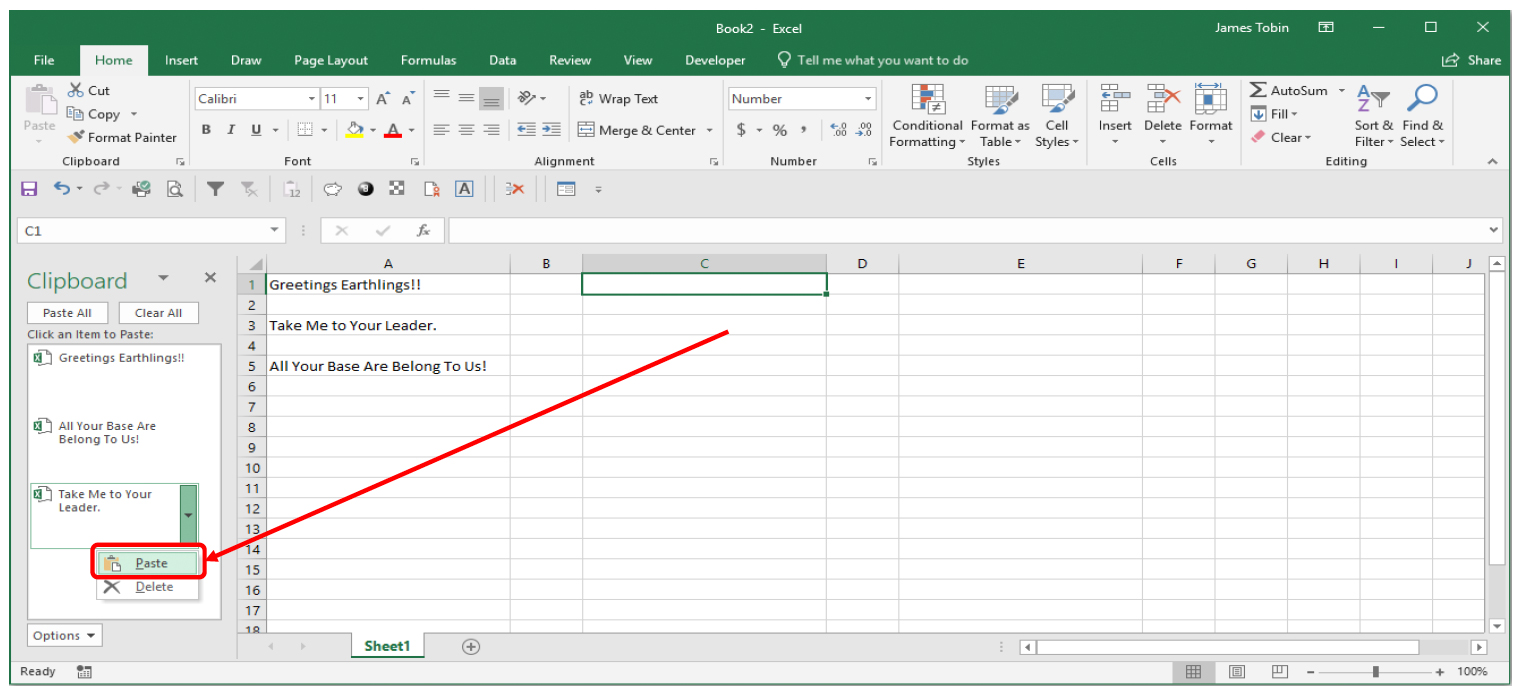Apply the Fill Color bucket
The width and height of the screenshot is (1522, 699).
[354, 130]
